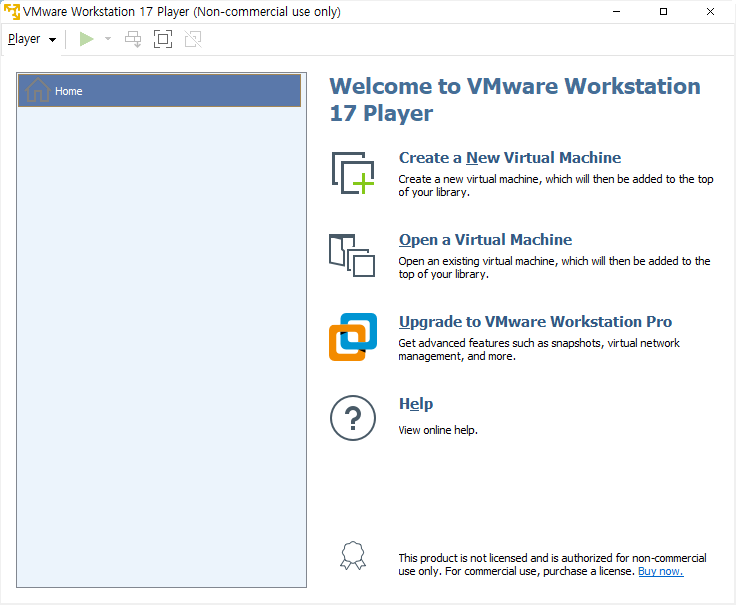736x605 pixels.
Task: Enter full screen mode icon
Action: (163, 39)
